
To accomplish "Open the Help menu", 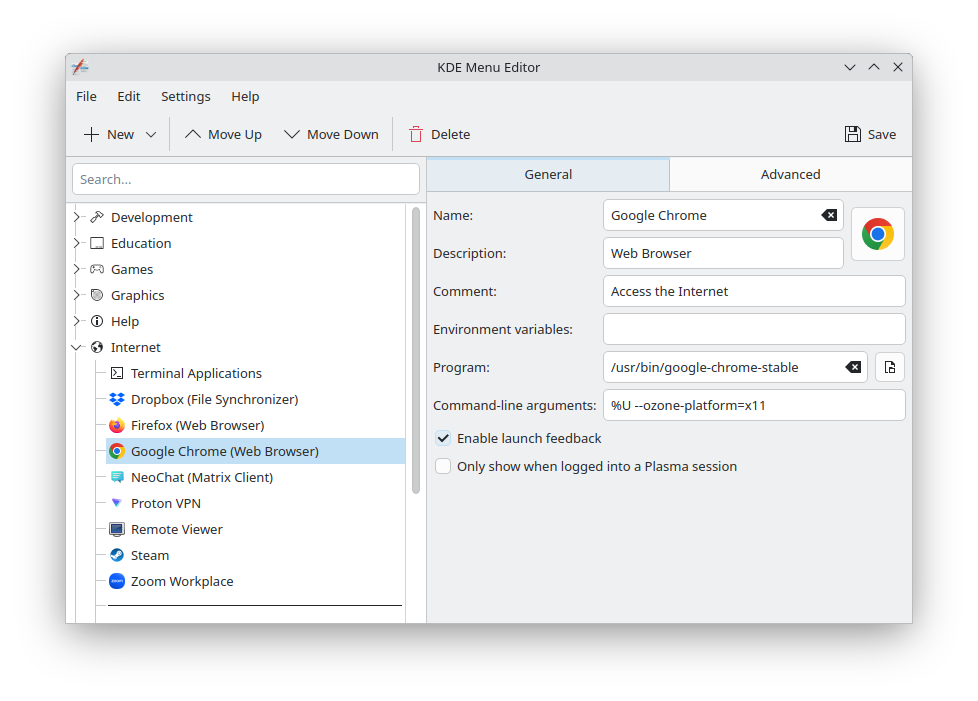I will tap(245, 97).
